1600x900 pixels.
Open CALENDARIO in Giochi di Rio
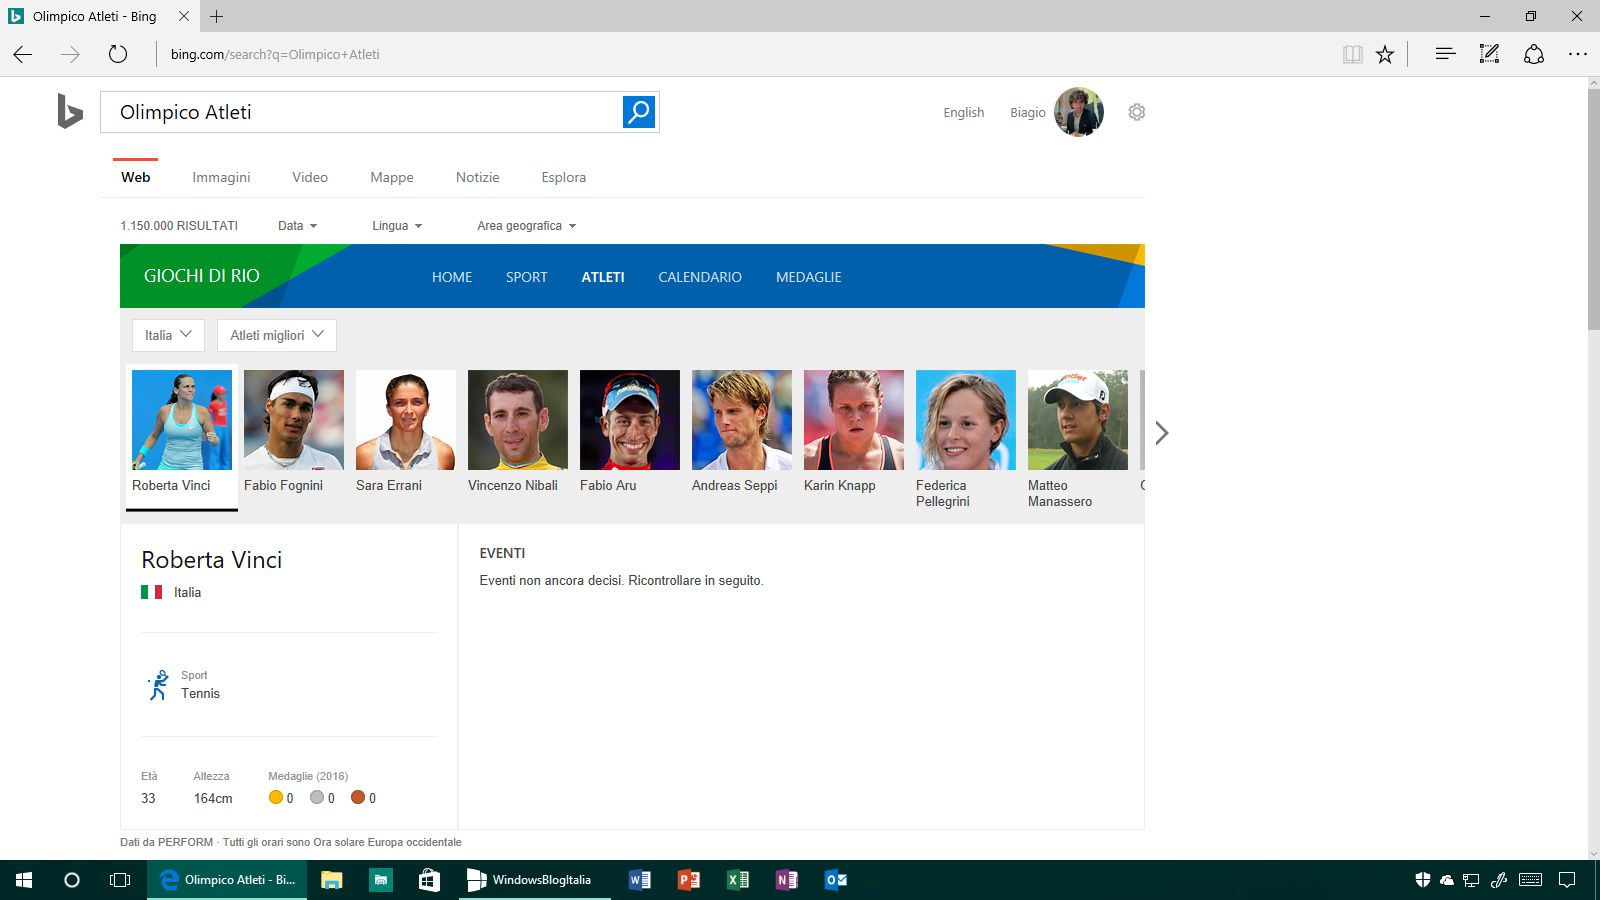coord(700,277)
